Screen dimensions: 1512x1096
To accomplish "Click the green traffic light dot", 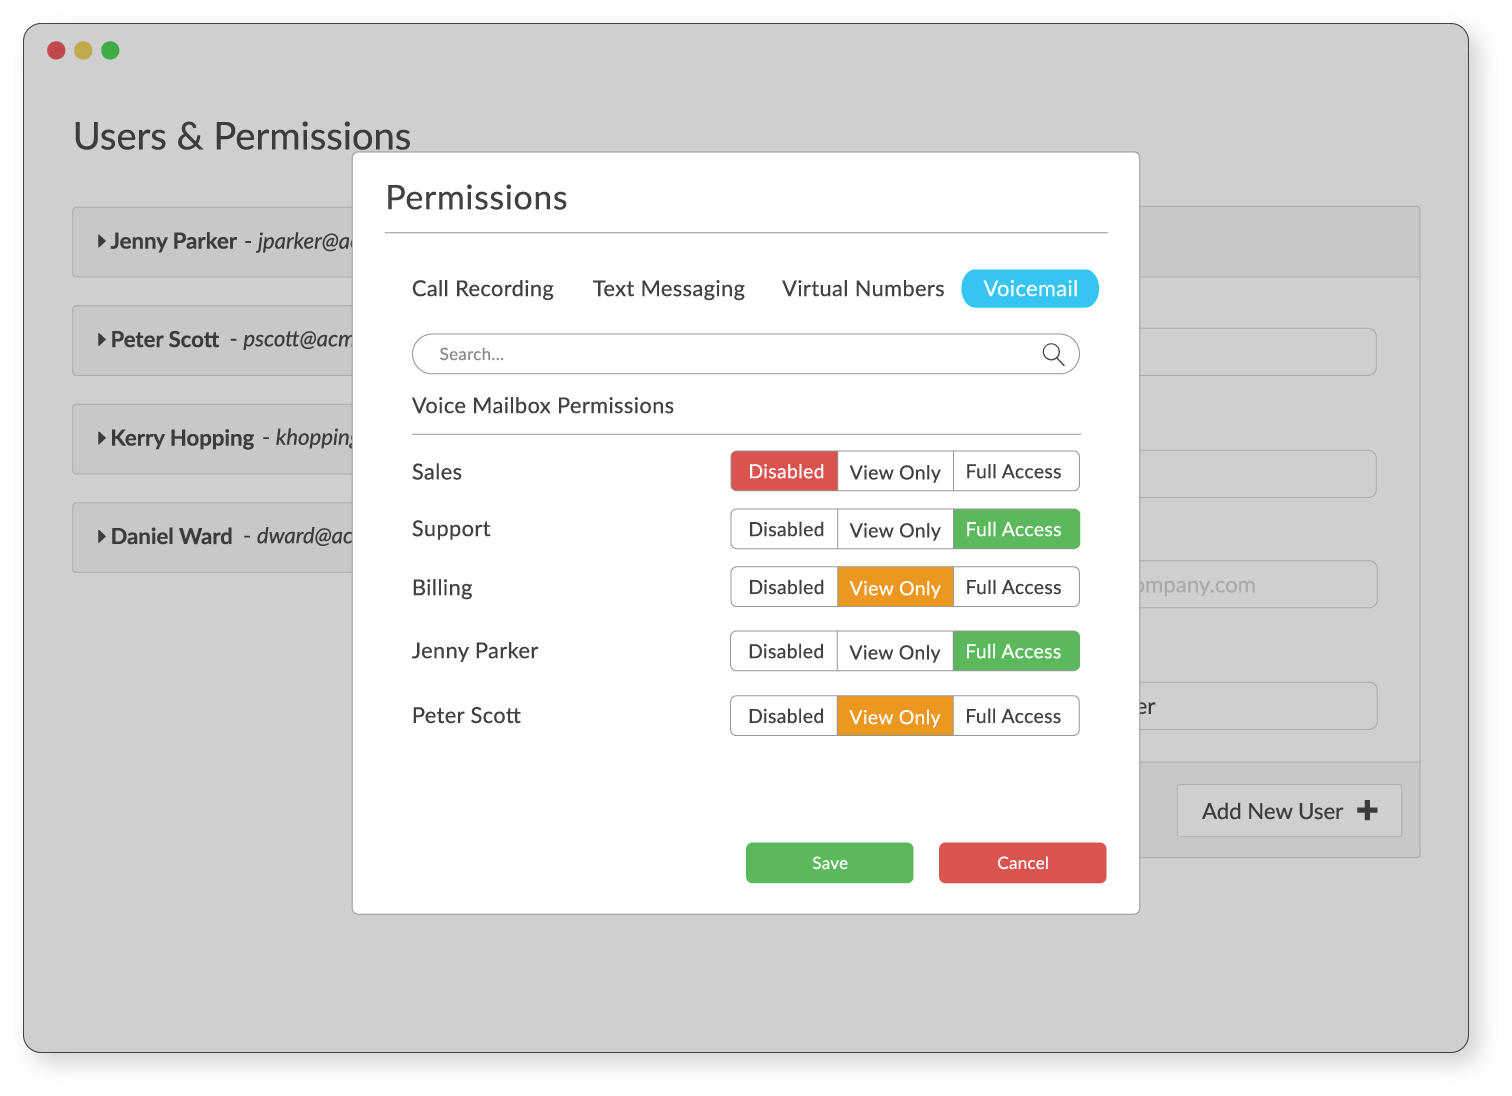I will 110,49.
